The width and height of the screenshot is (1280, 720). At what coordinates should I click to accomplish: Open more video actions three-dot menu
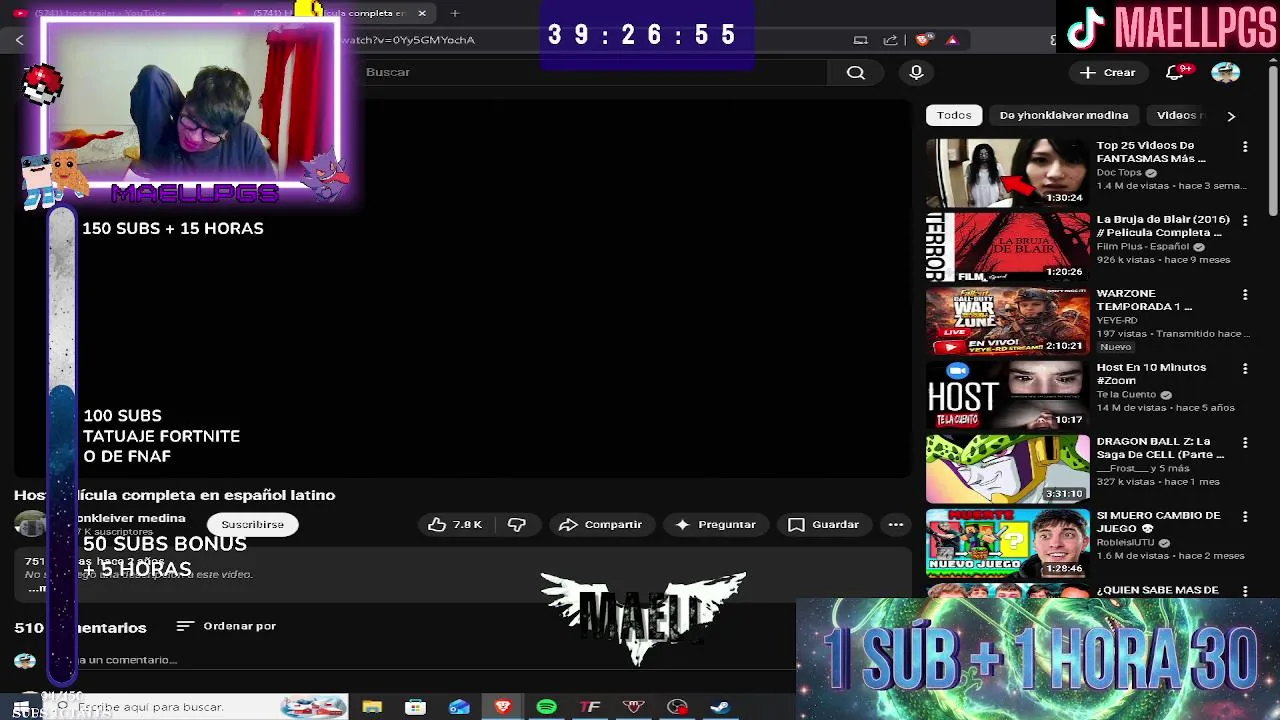(896, 524)
